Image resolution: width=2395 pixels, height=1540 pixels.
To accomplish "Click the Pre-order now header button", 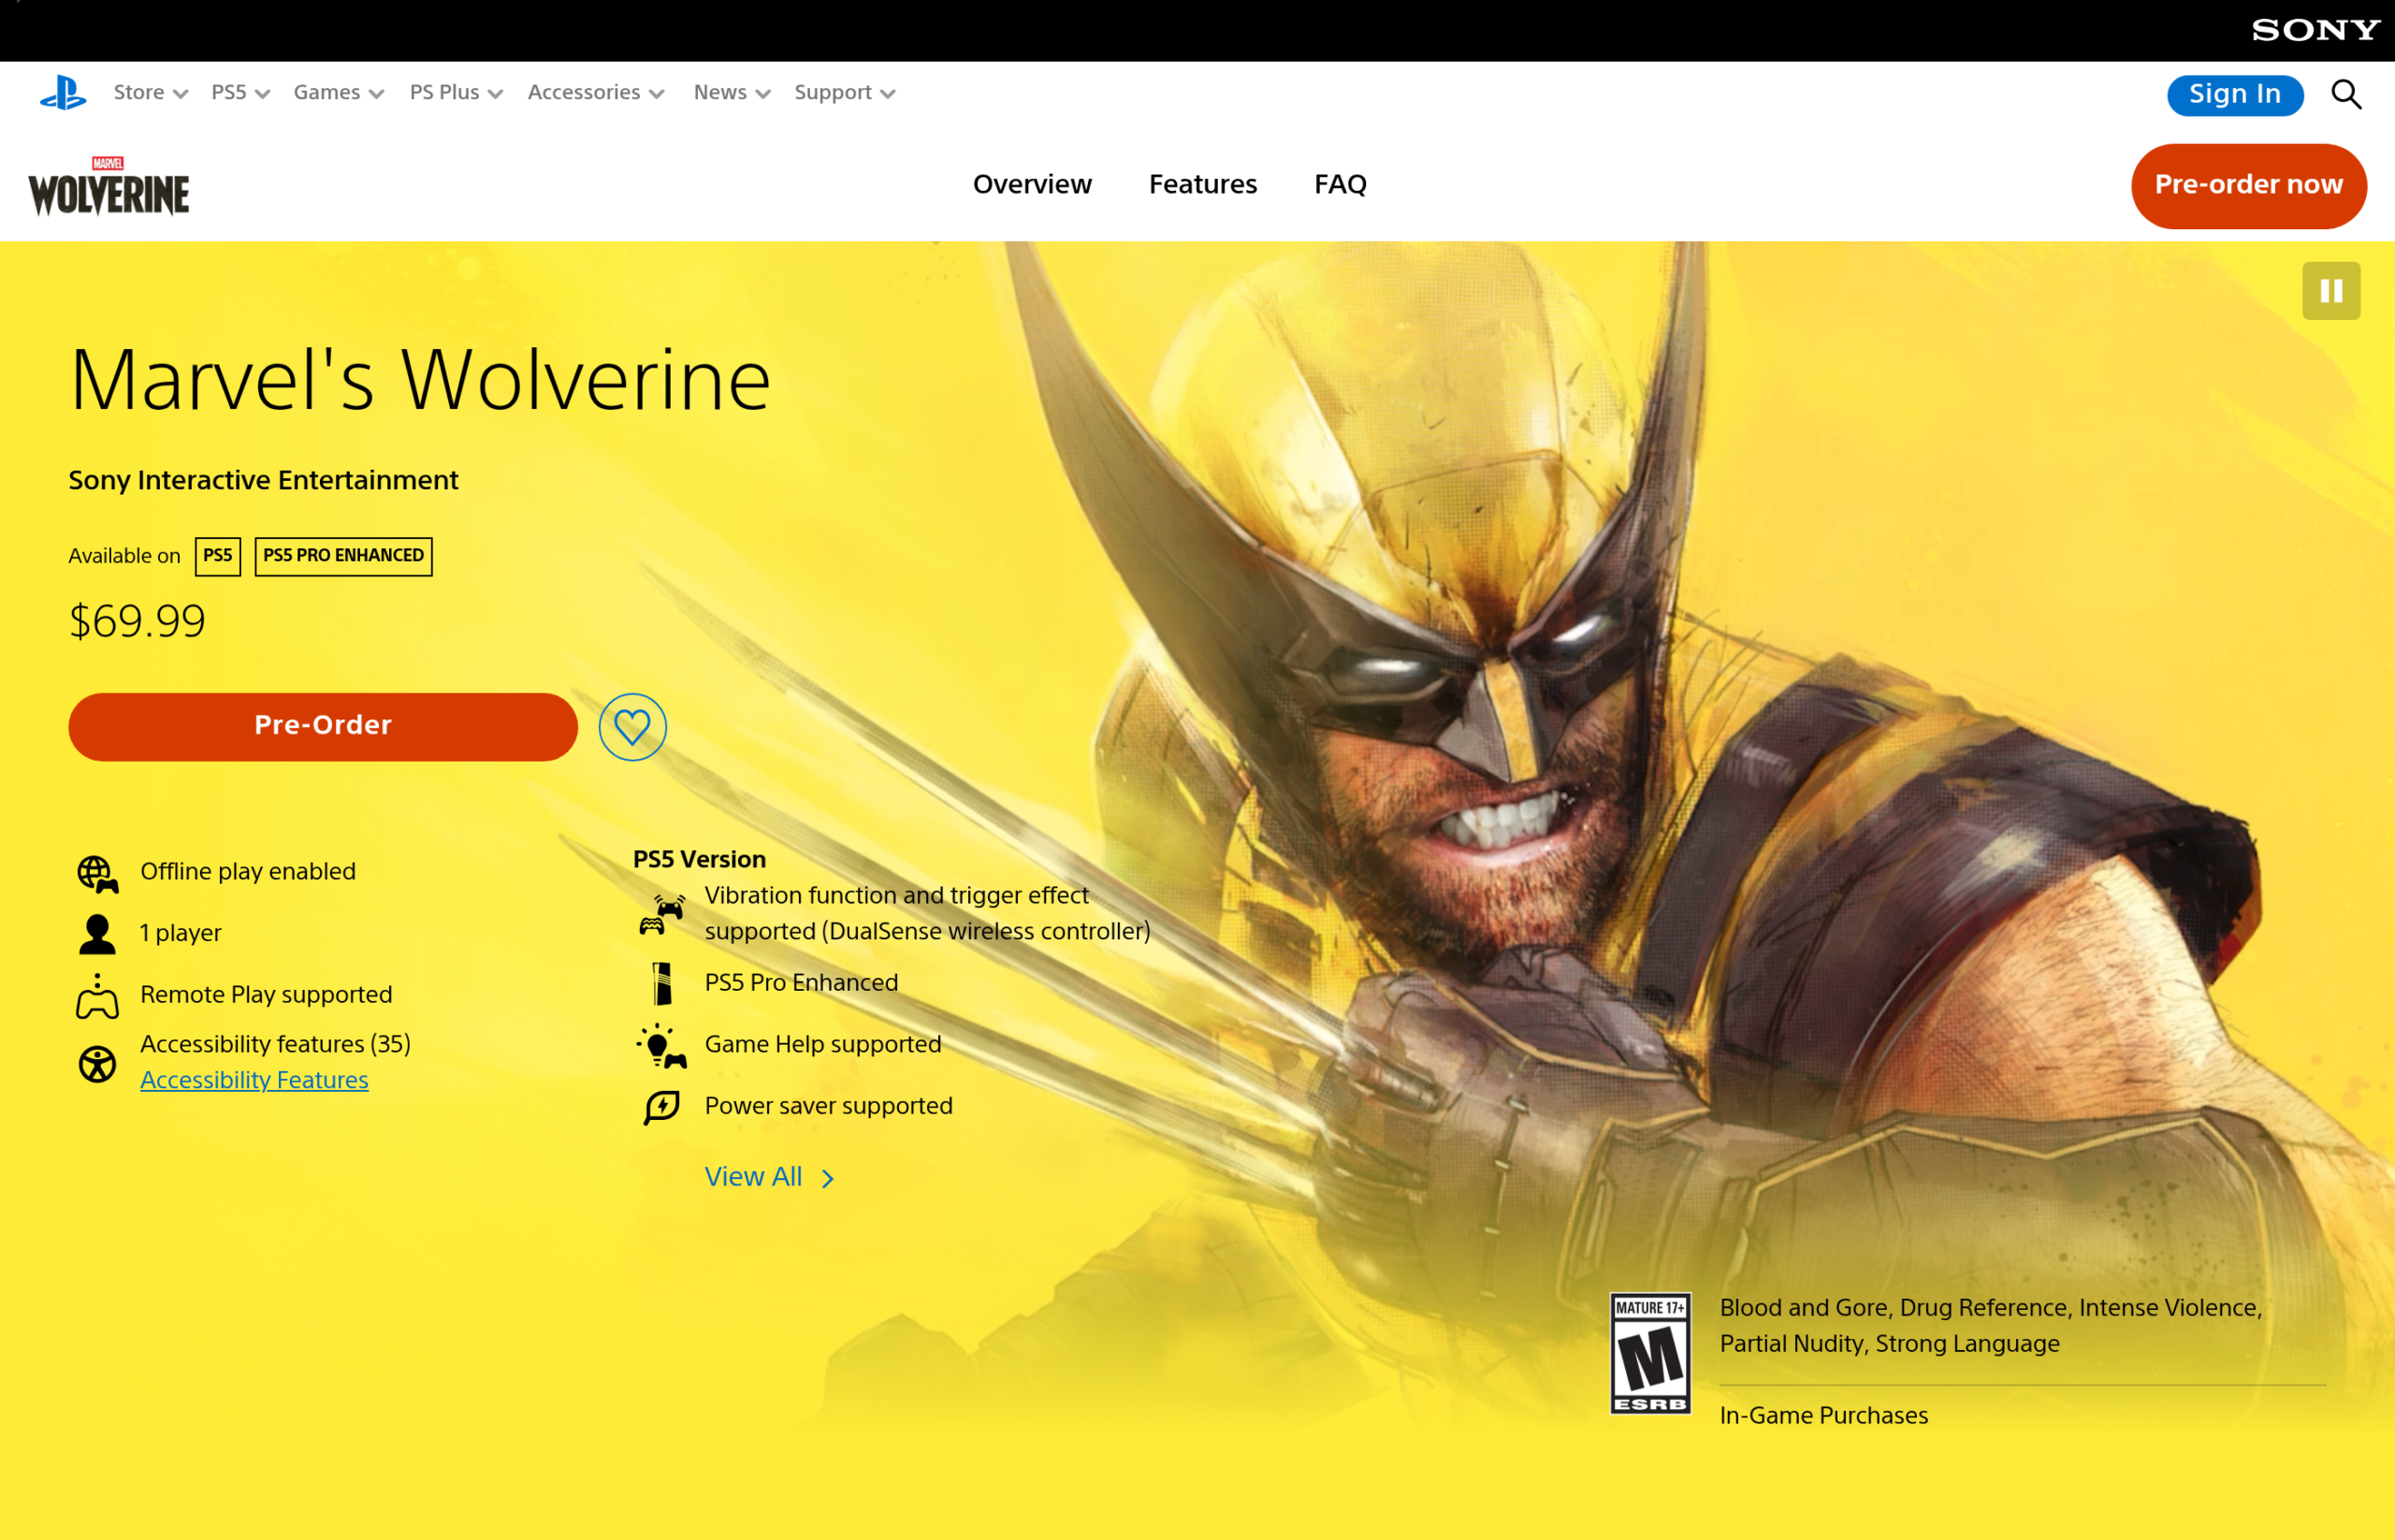I will tap(2248, 186).
